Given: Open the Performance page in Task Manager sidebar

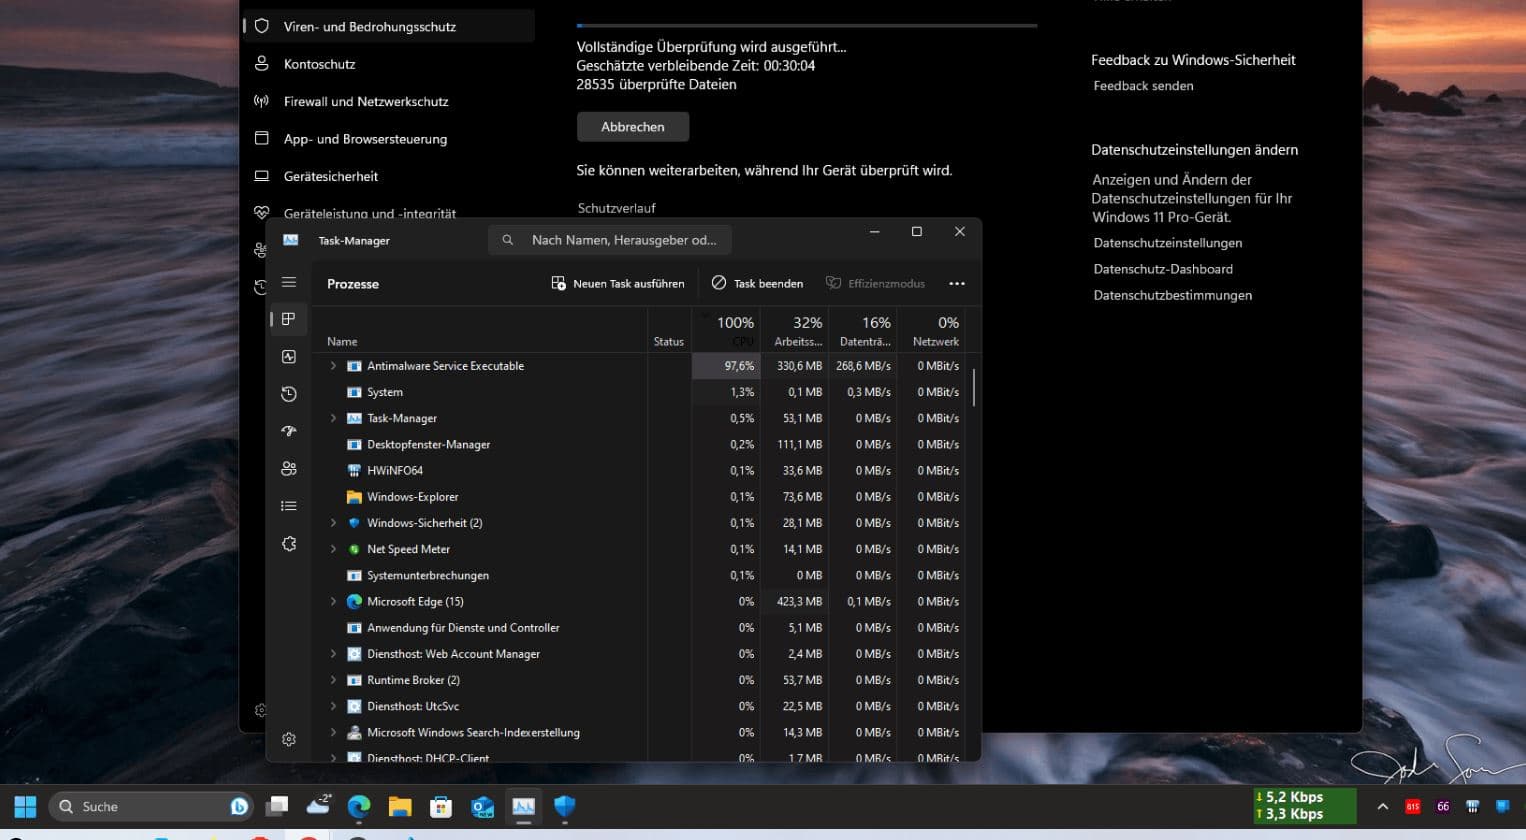Looking at the screenshot, I should click(x=289, y=357).
